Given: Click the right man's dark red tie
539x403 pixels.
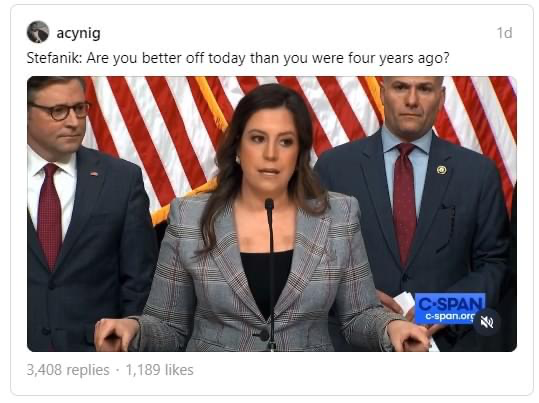Looking at the screenshot, I should click(405, 203).
